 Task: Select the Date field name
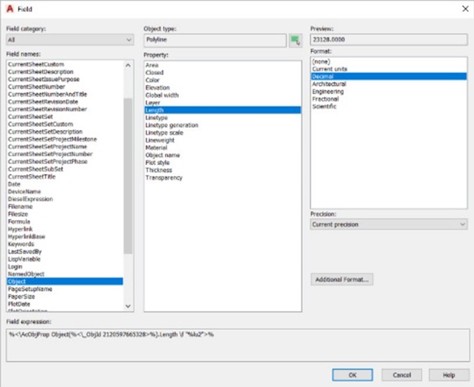[65, 184]
